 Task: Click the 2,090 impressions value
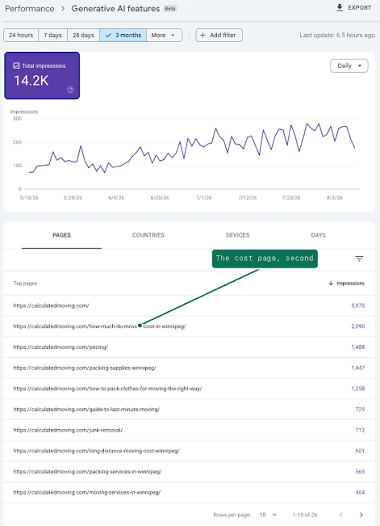coord(358,326)
